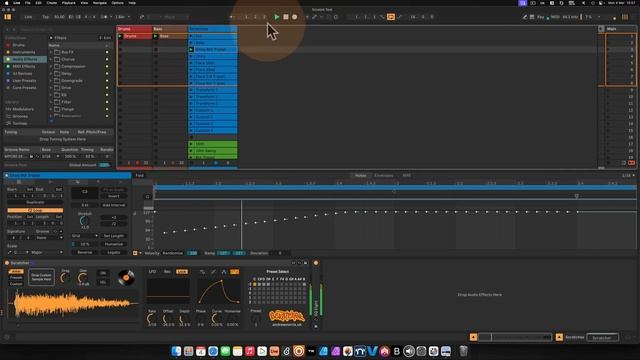Start playback with the green Play button
This screenshot has width=640, height=360.
[x=277, y=17]
